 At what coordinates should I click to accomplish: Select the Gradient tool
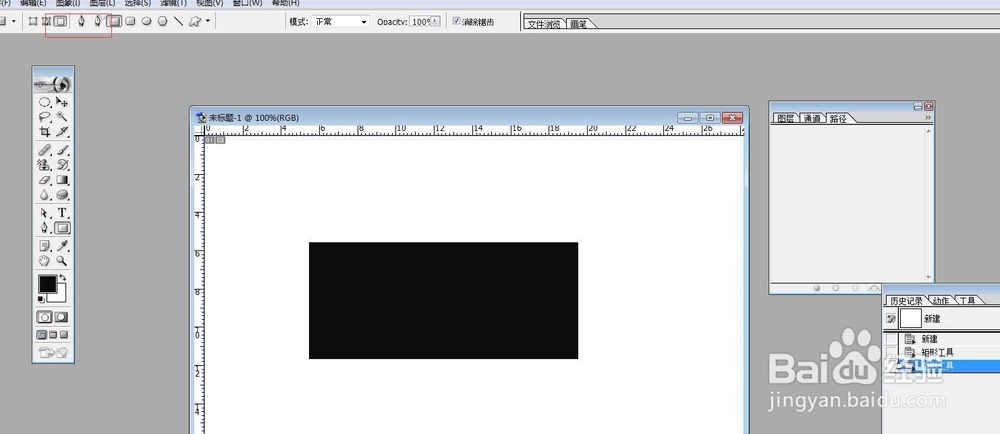[62, 180]
